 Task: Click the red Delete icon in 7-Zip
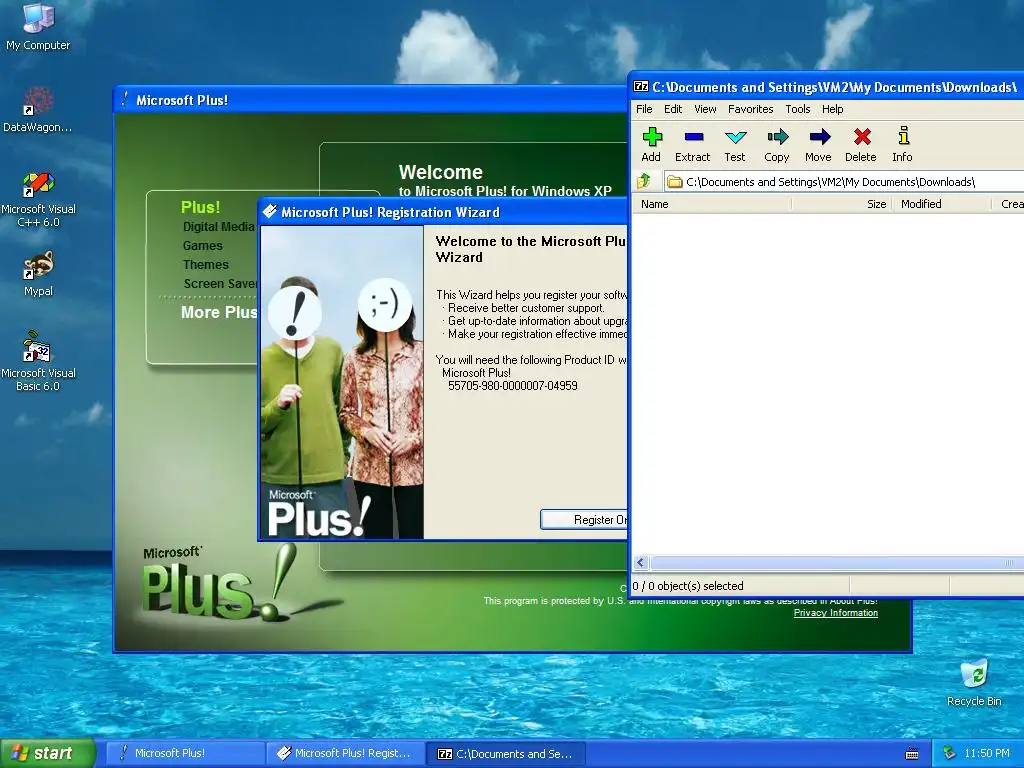pos(861,144)
